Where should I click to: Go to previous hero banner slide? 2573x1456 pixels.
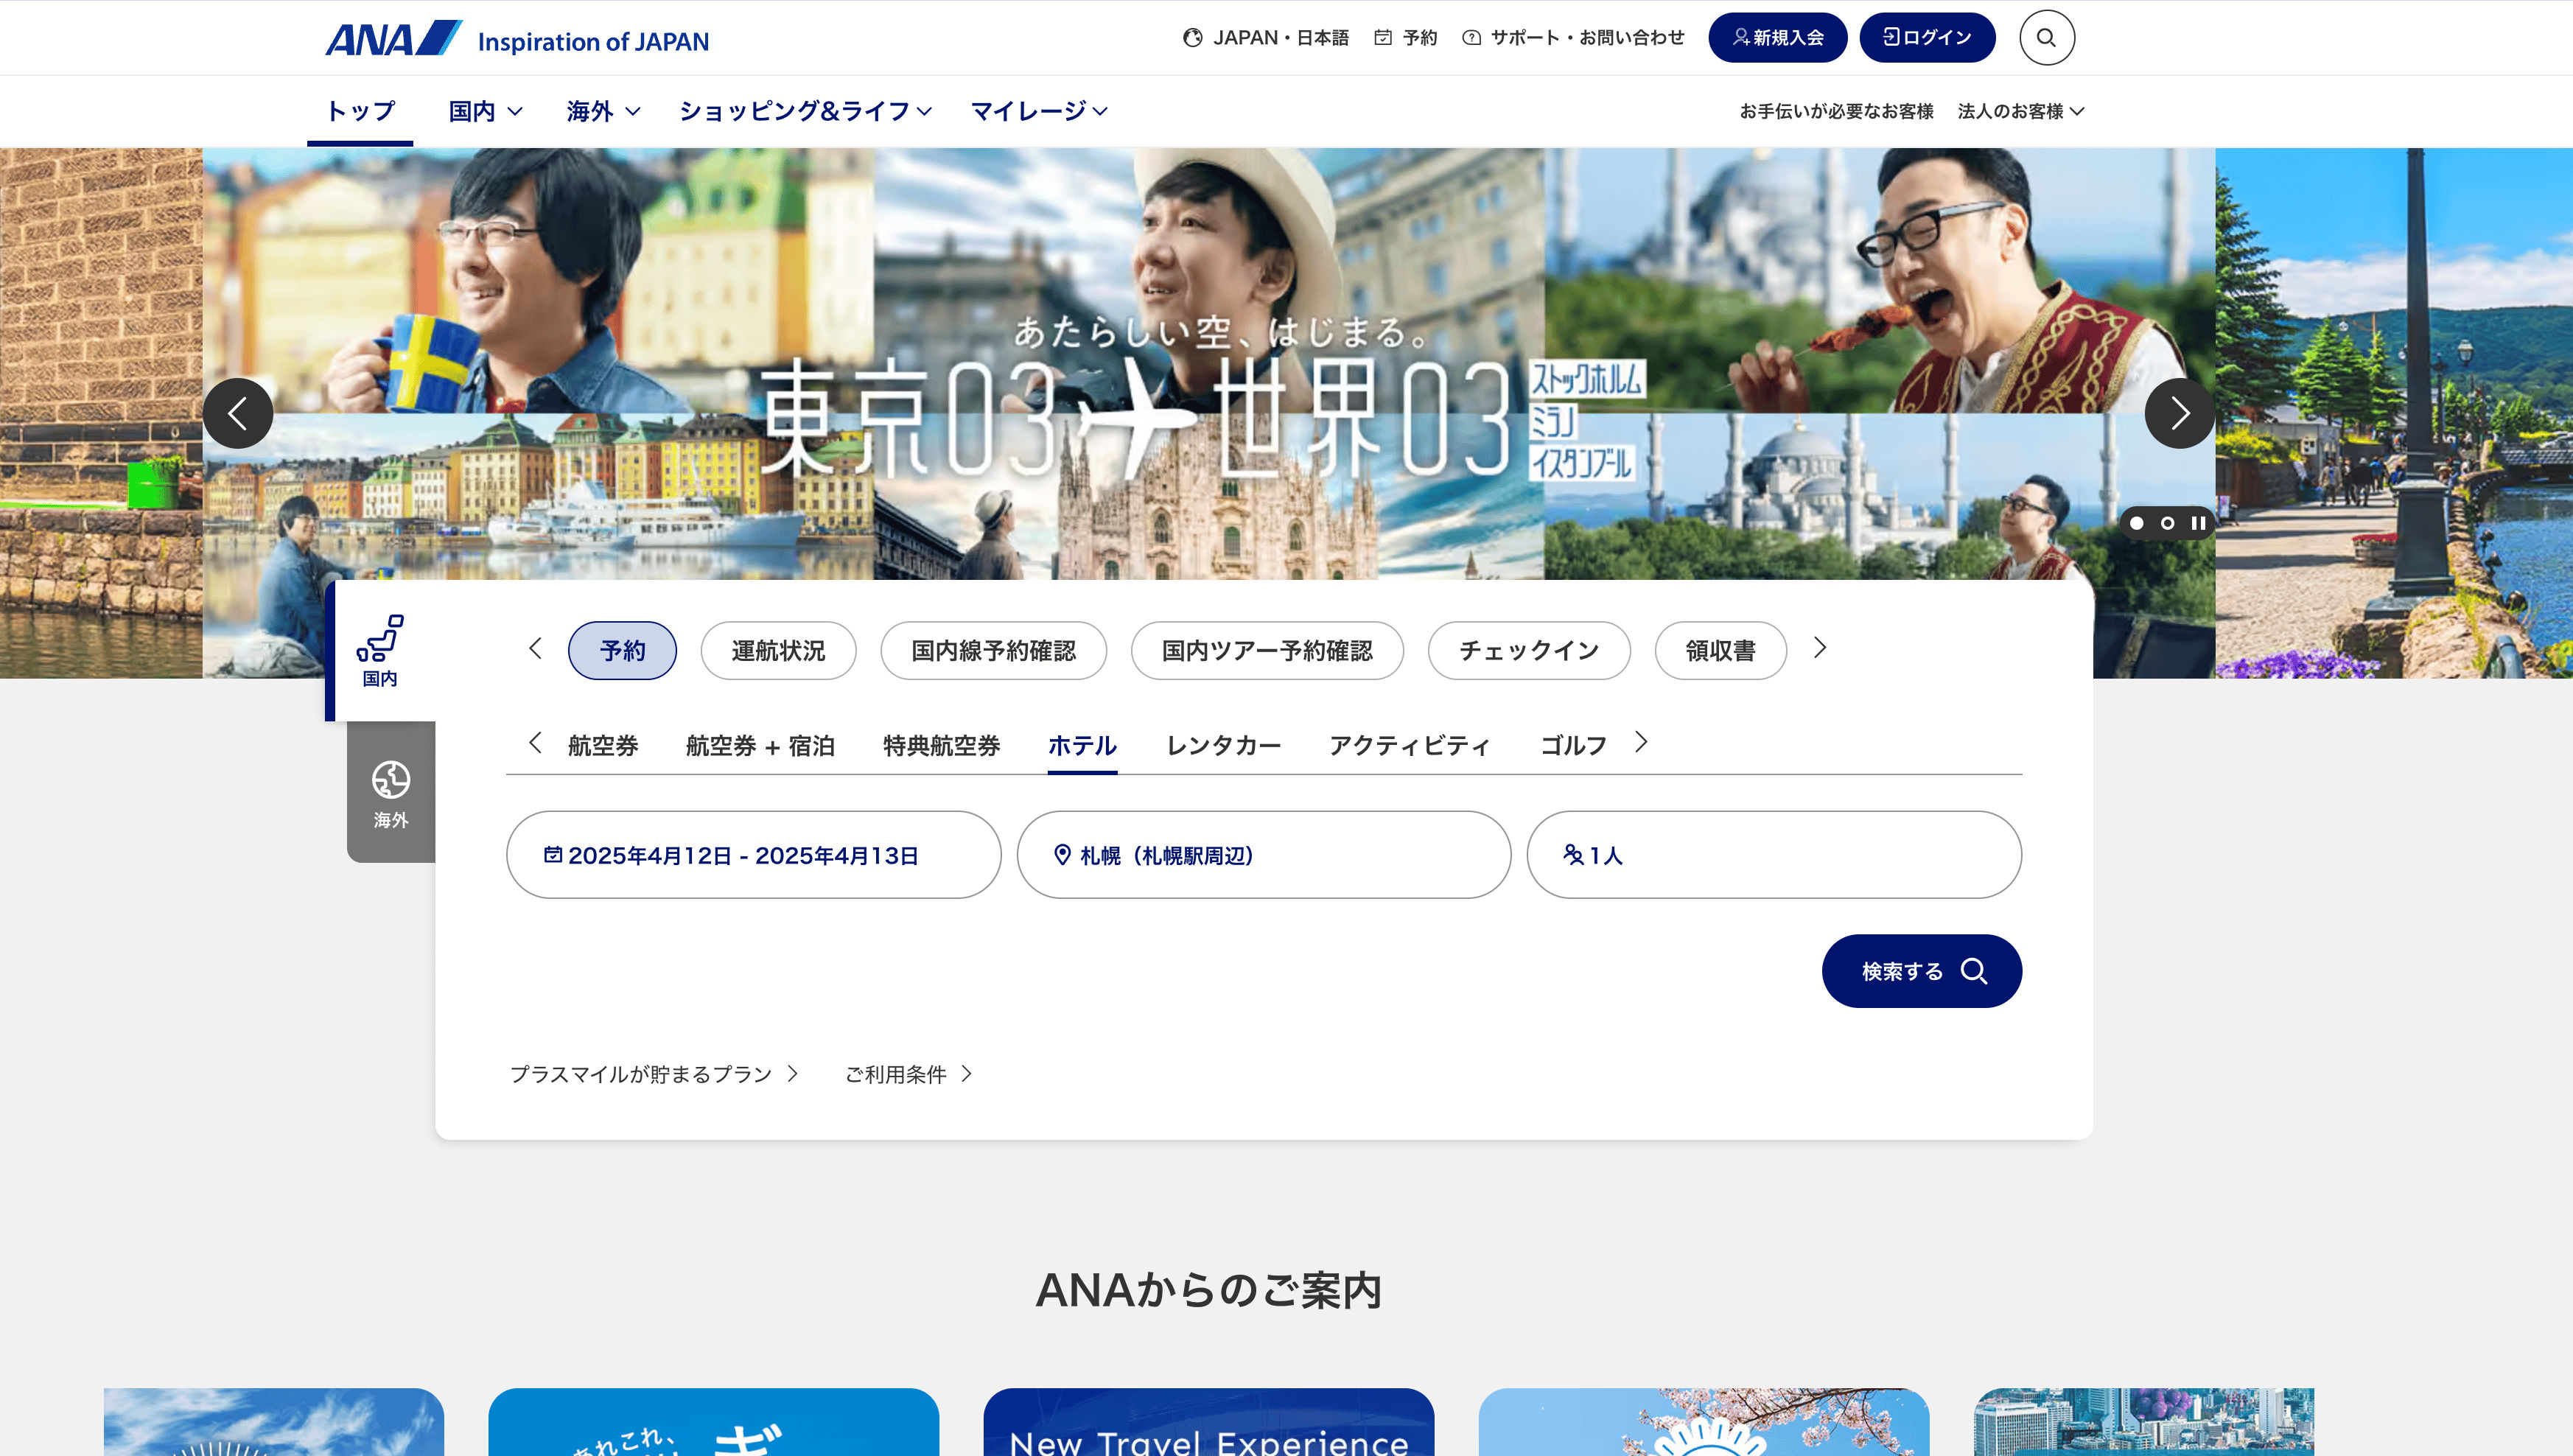coord(238,413)
